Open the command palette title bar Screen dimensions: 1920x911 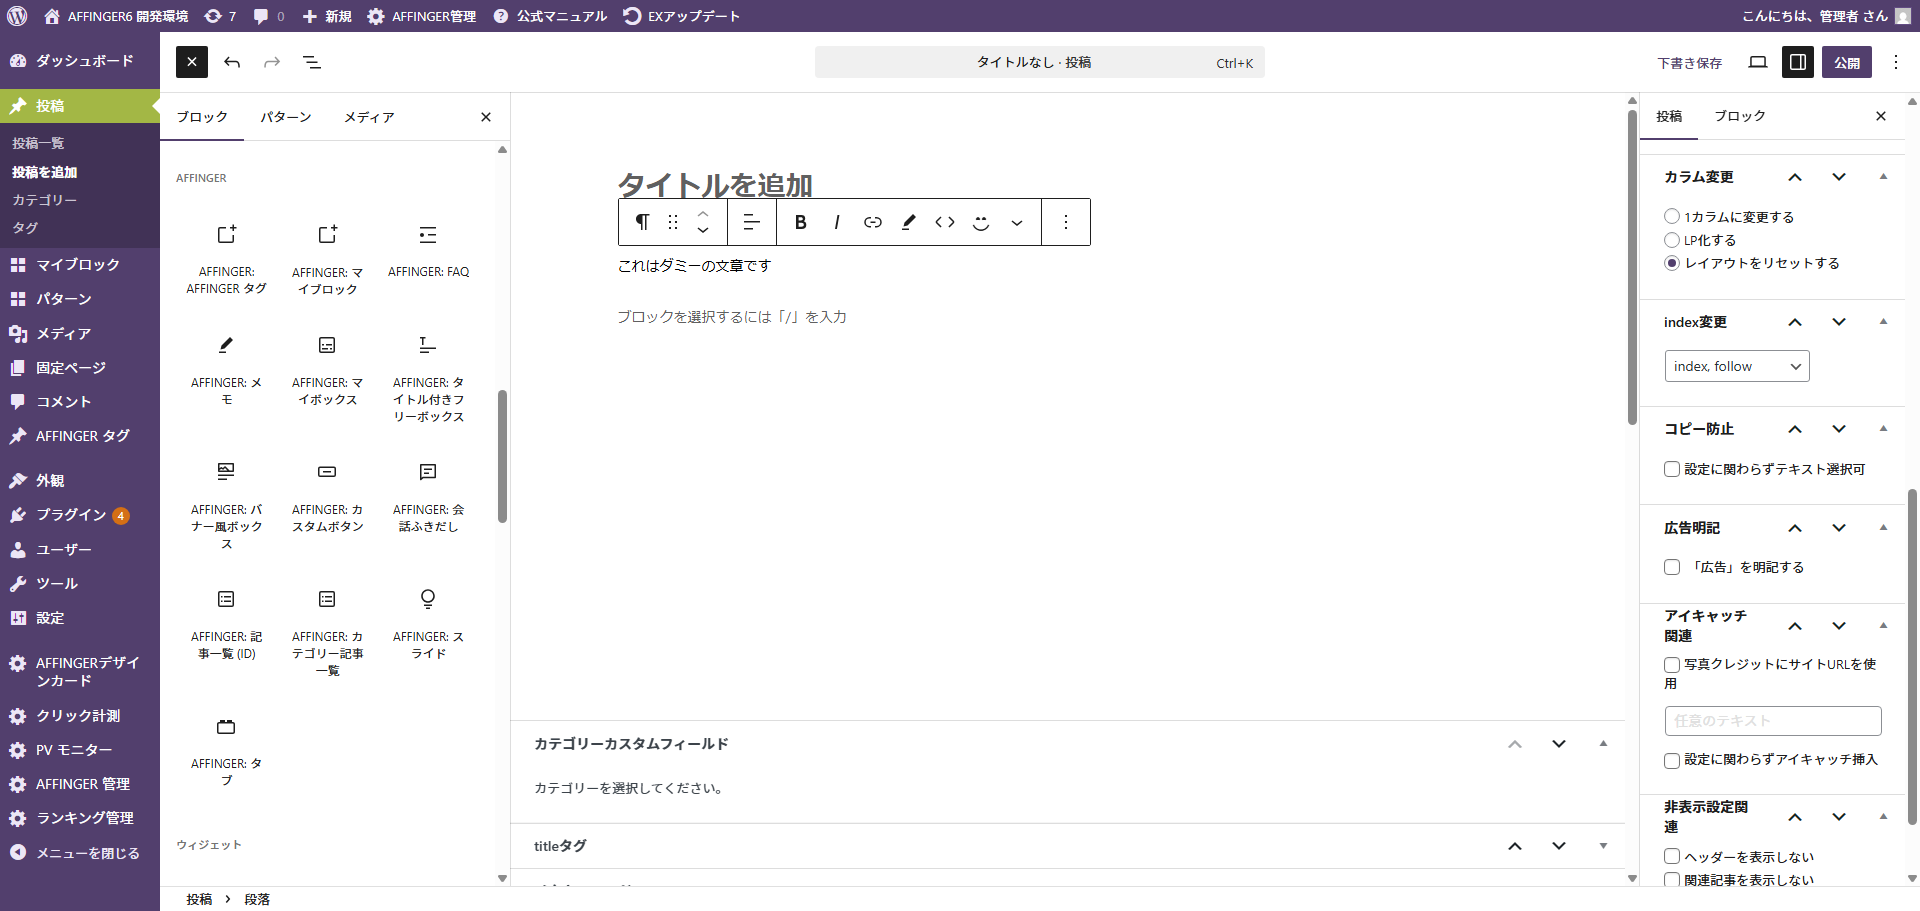1039,62
